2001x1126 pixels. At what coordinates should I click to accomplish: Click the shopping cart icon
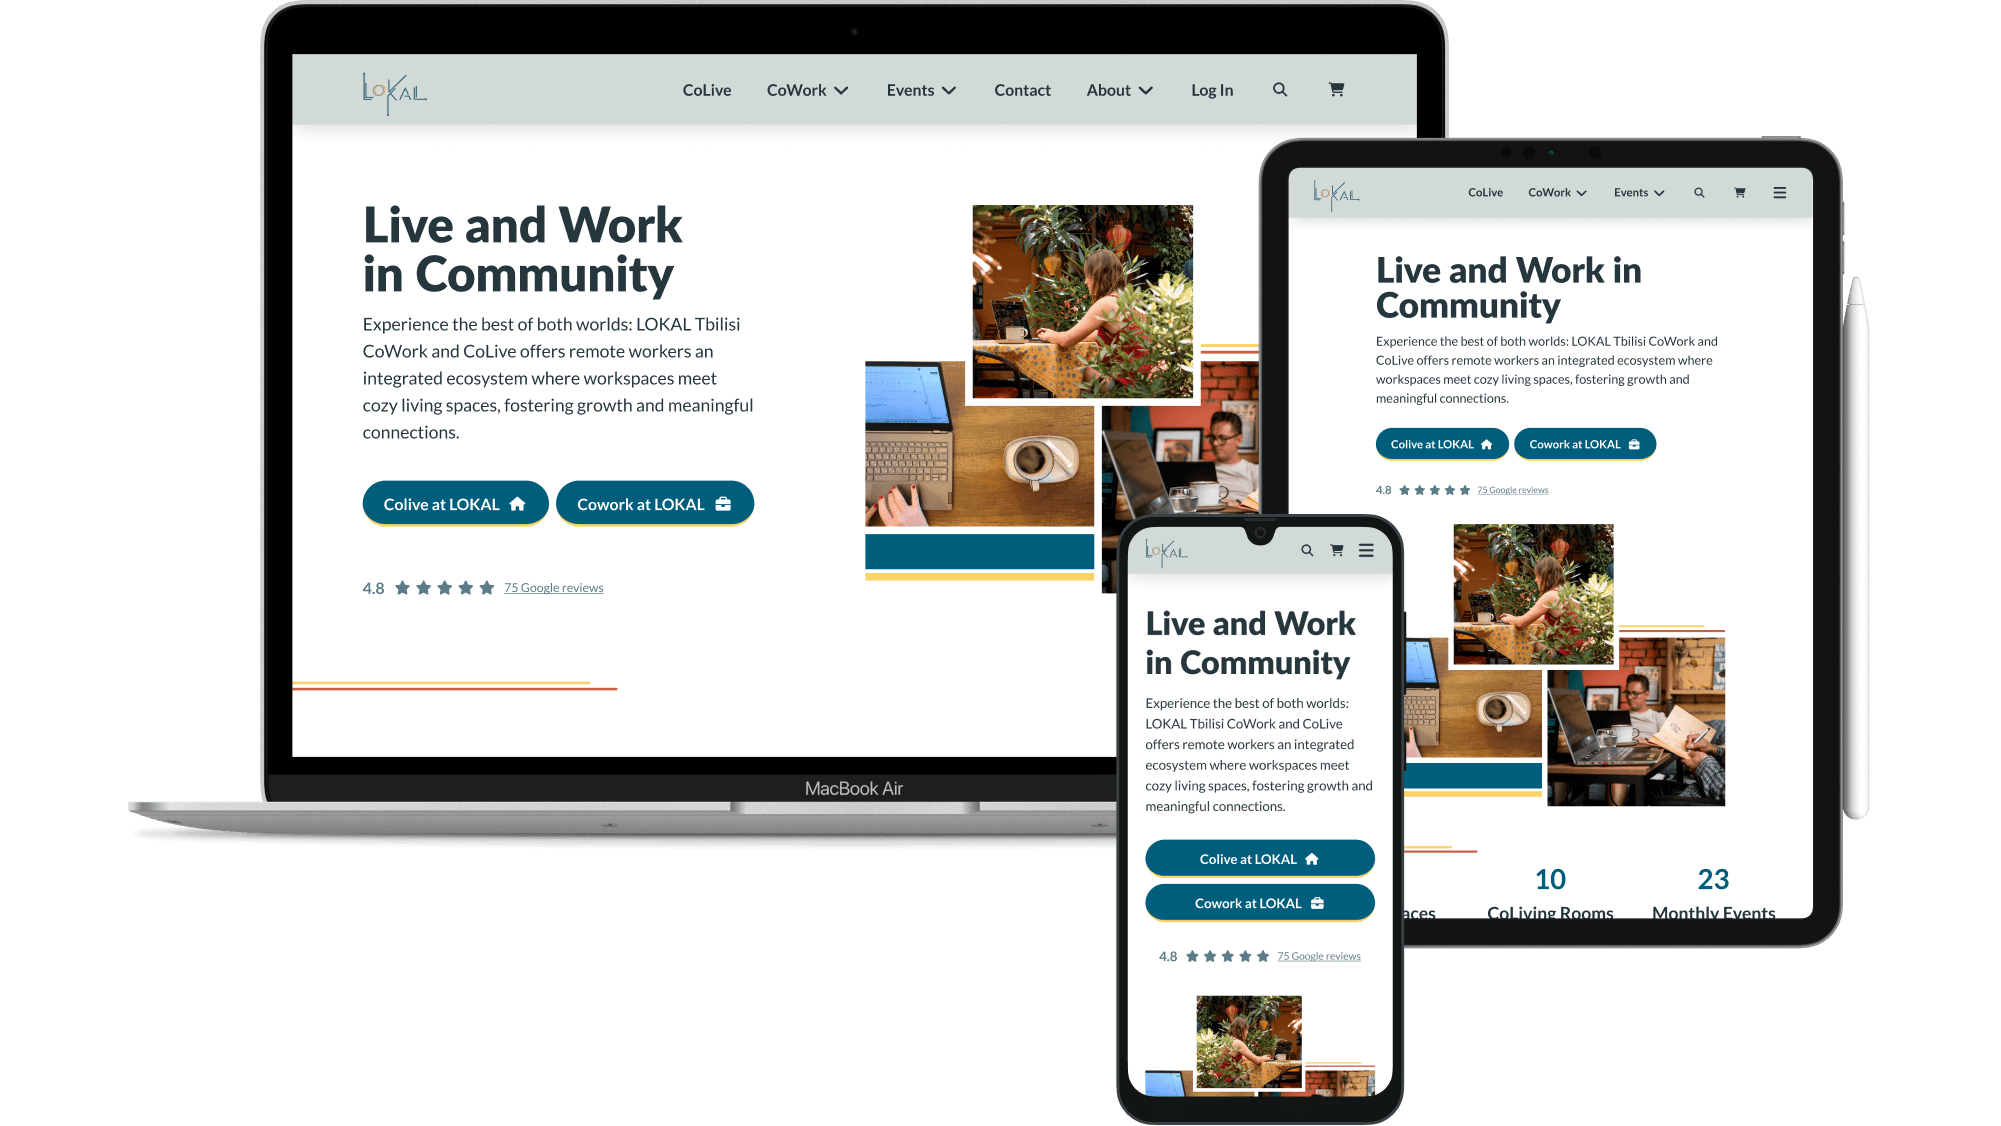click(x=1336, y=89)
